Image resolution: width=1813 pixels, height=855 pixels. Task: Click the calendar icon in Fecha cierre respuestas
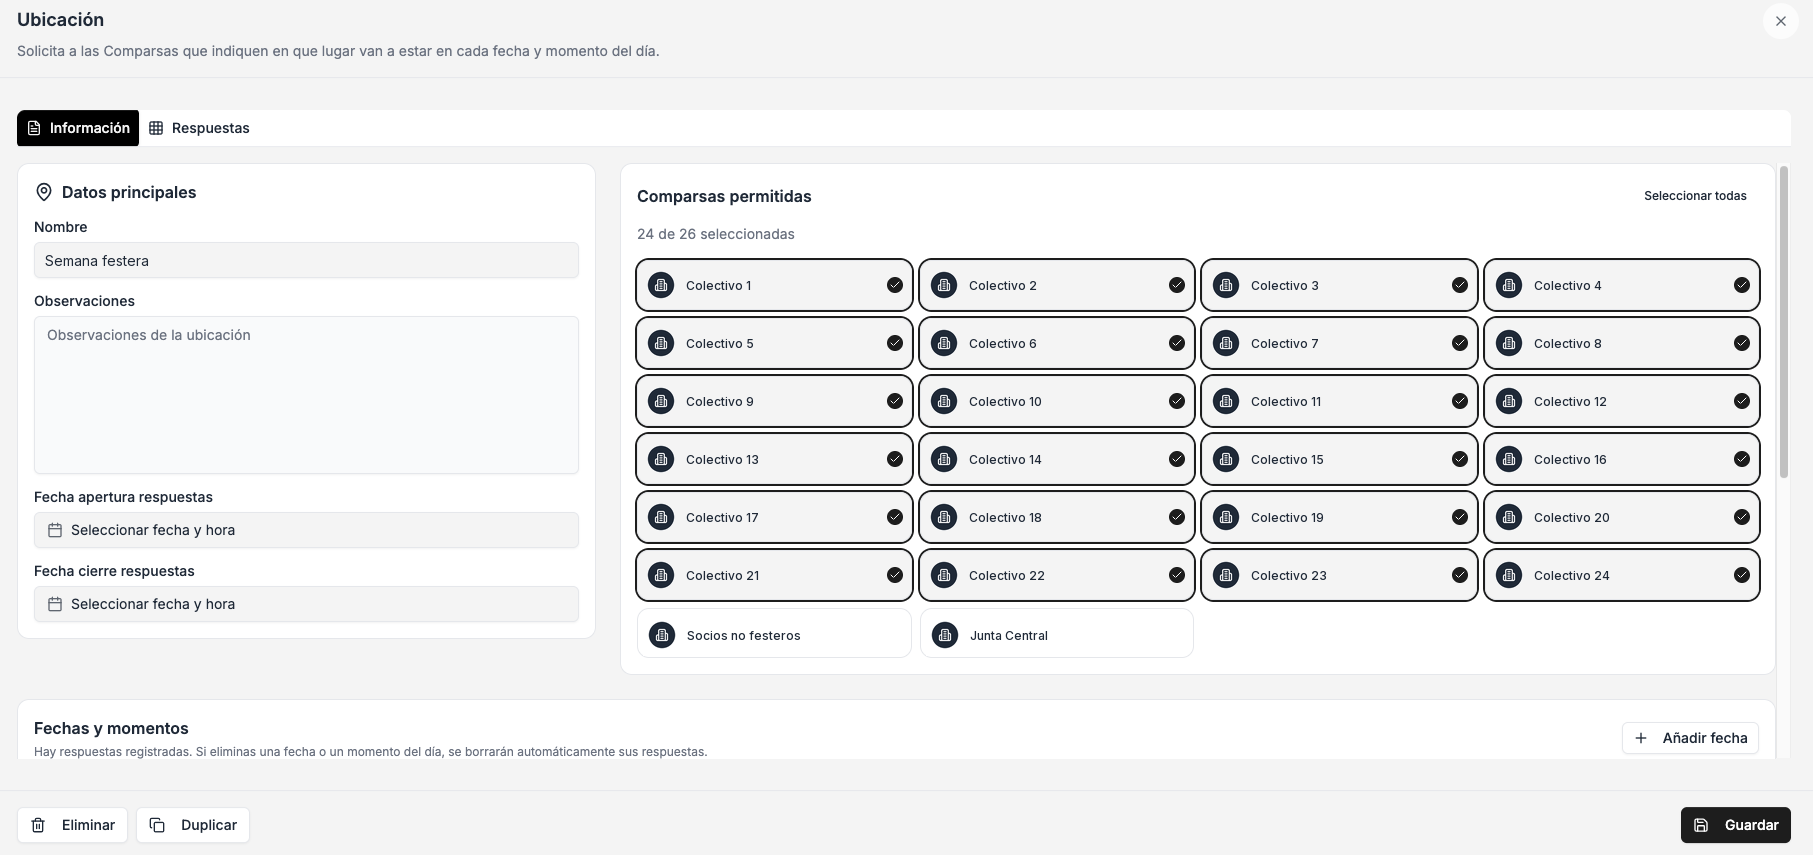(x=55, y=604)
